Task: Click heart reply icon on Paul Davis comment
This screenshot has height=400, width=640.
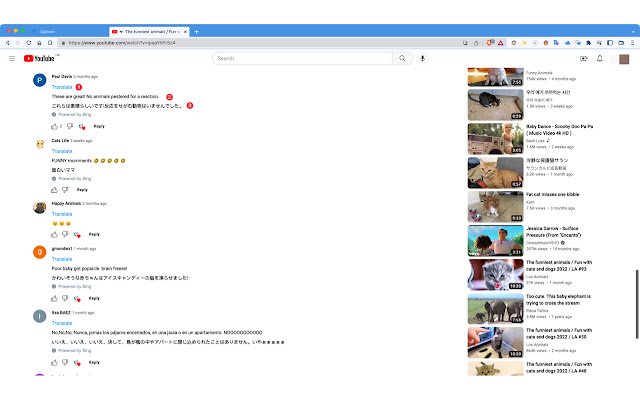Action: (82, 127)
